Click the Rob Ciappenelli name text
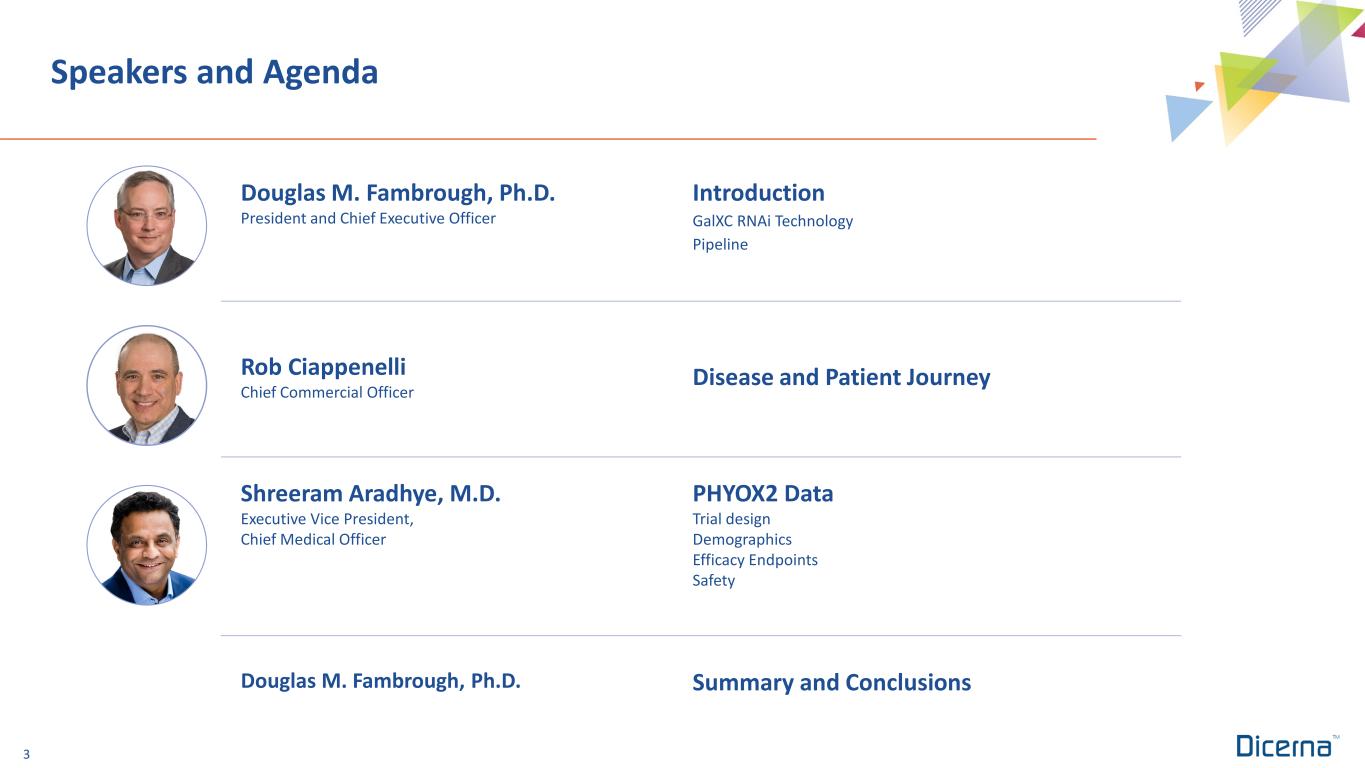1365x768 pixels. [x=323, y=367]
